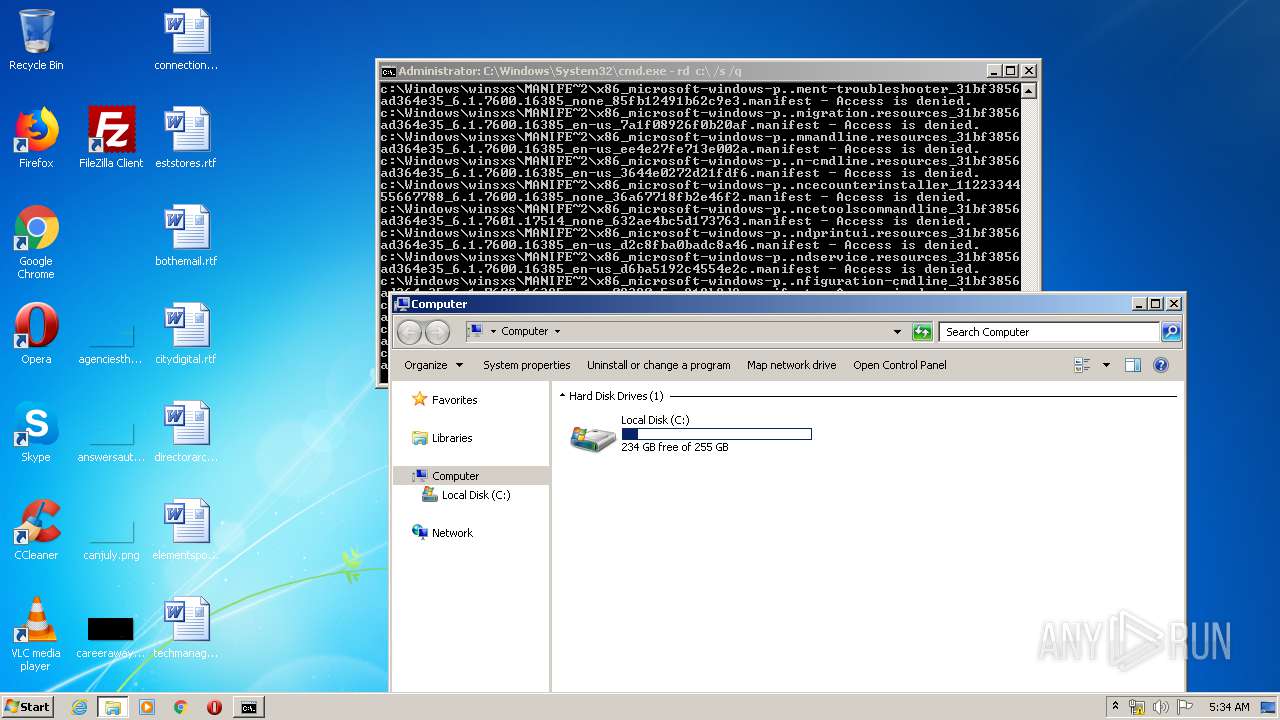Click the 5:34 AM taskbar clock

click(1228, 707)
